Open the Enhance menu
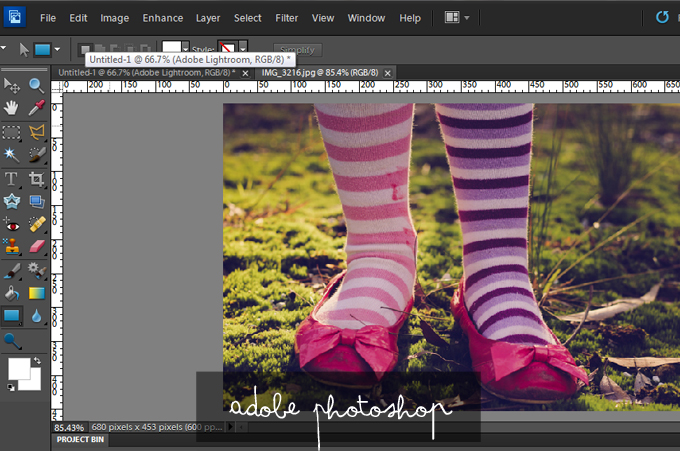 coord(163,18)
